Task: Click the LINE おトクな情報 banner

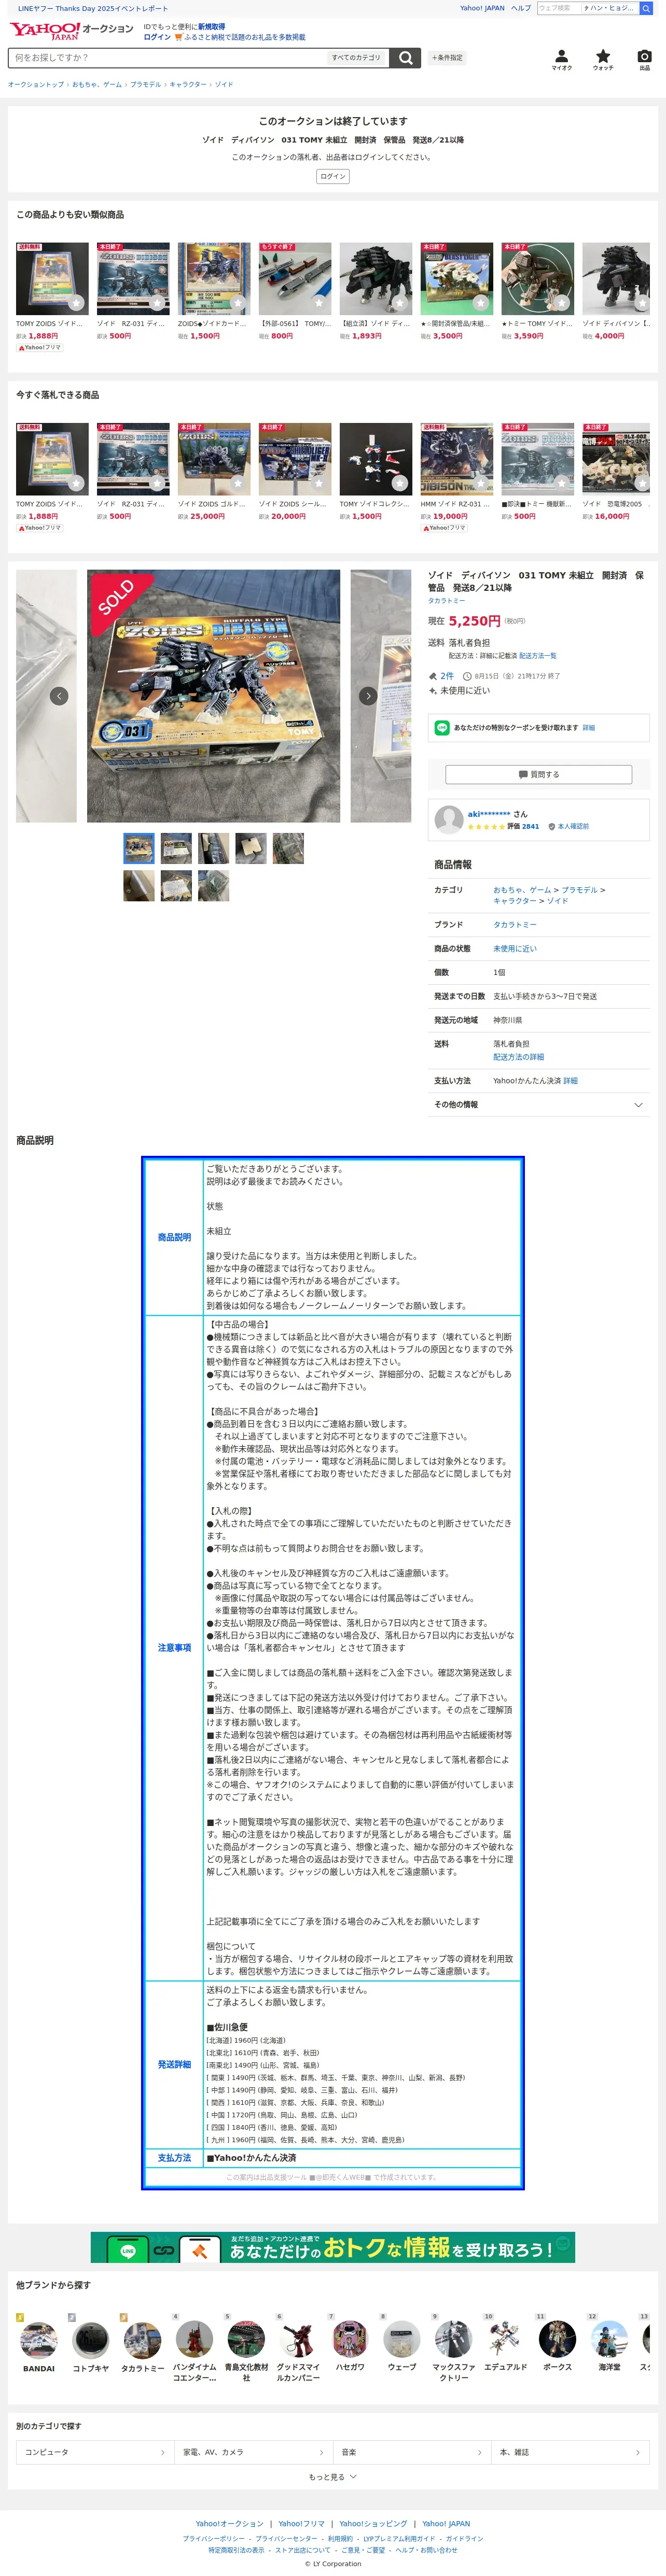Action: [333, 2247]
